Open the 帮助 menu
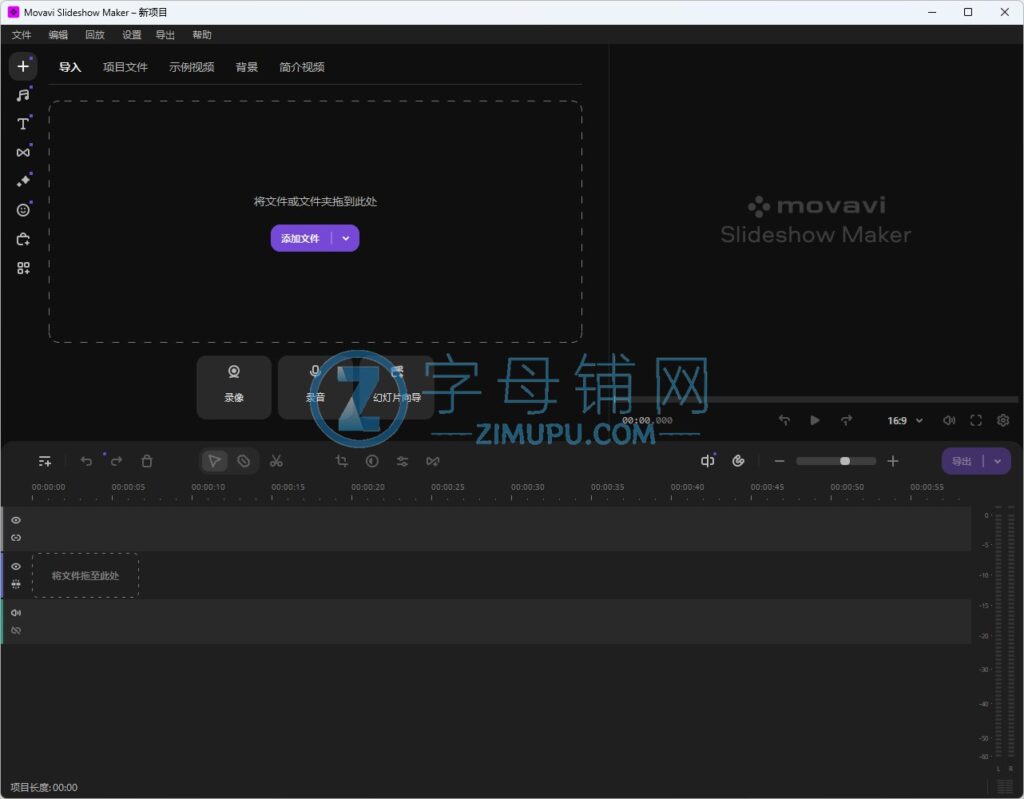This screenshot has width=1024, height=799. coord(202,35)
